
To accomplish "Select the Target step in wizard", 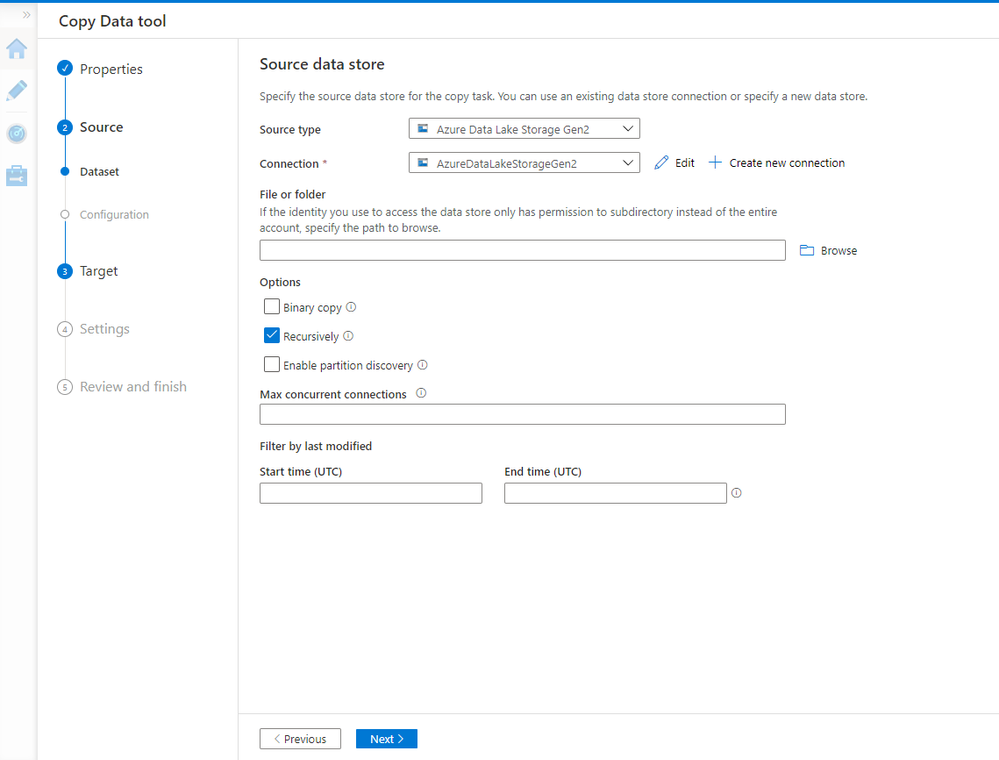I will tap(99, 271).
